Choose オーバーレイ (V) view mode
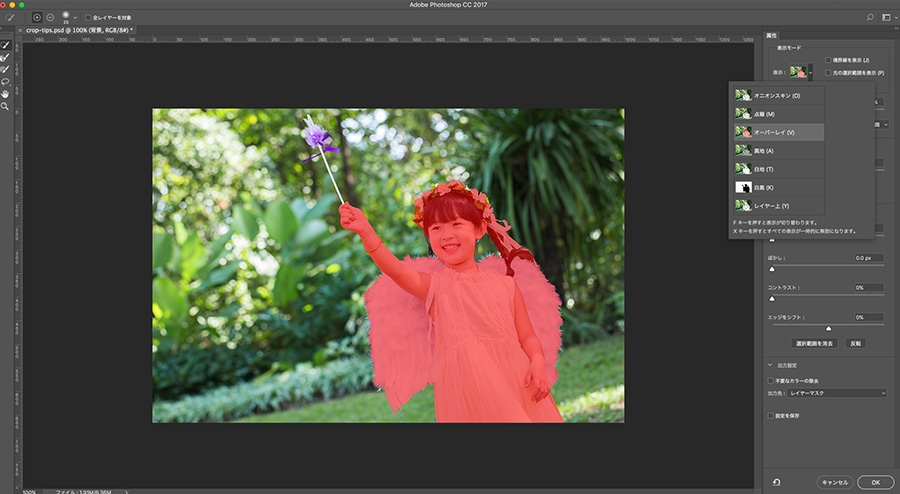 [x=779, y=133]
